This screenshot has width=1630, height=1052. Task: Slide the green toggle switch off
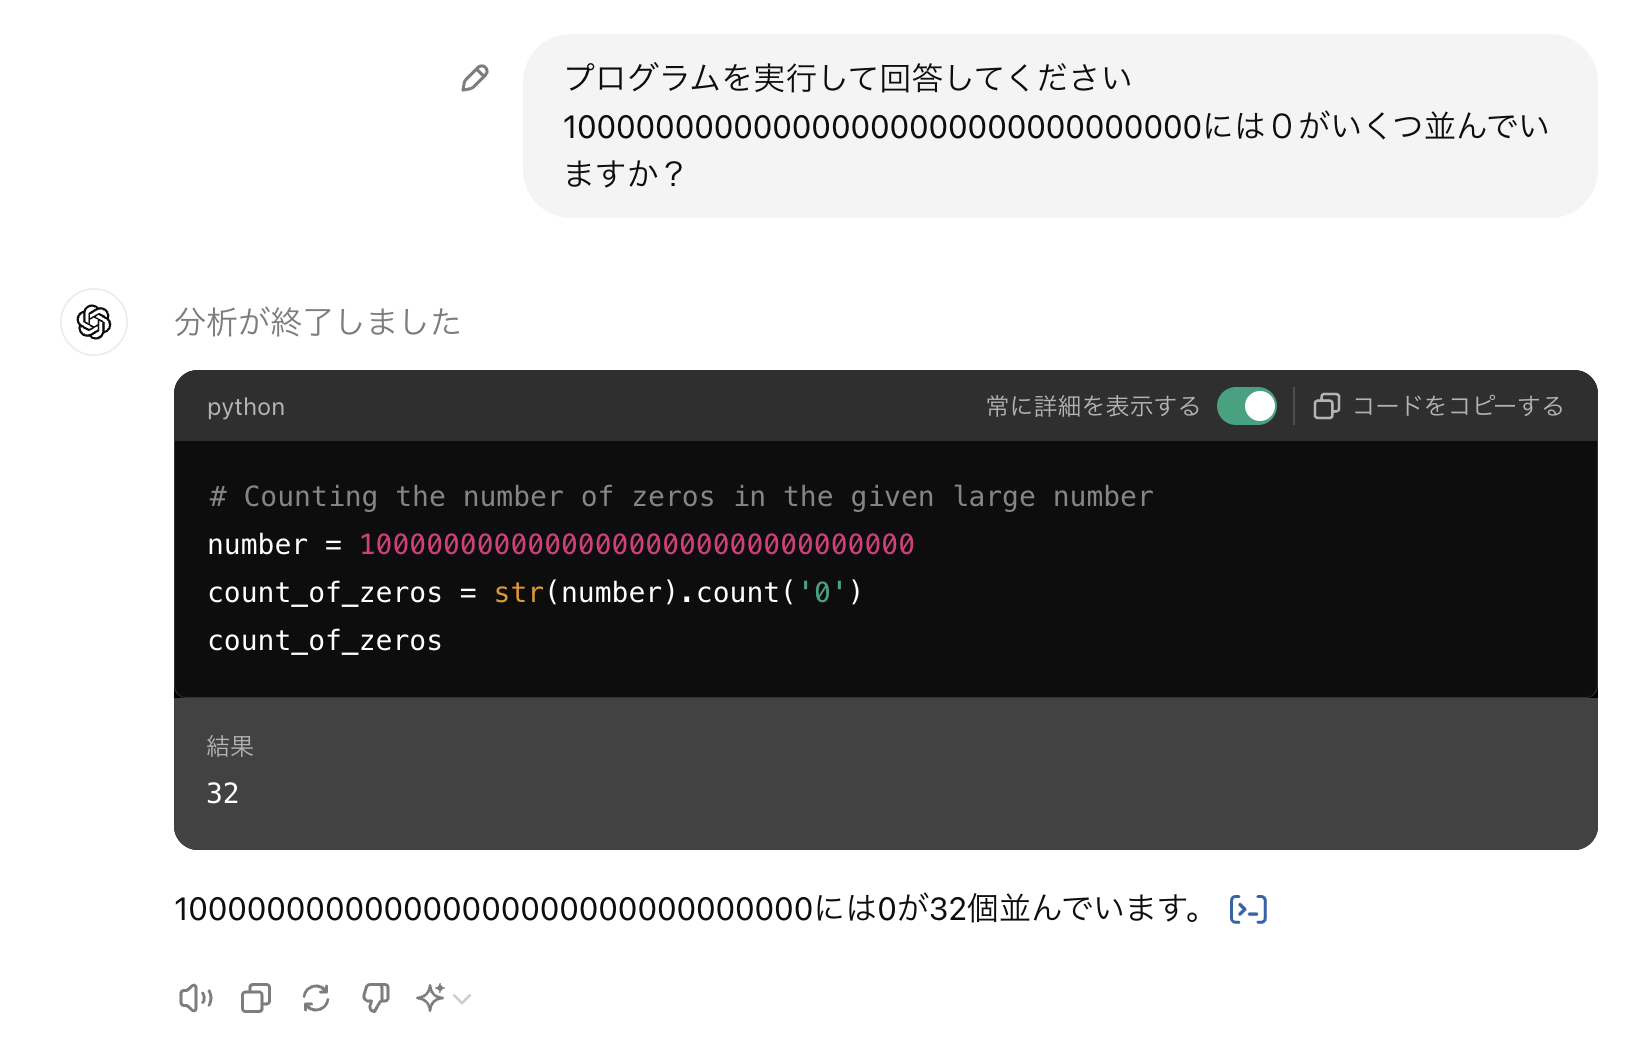pyautogui.click(x=1246, y=406)
